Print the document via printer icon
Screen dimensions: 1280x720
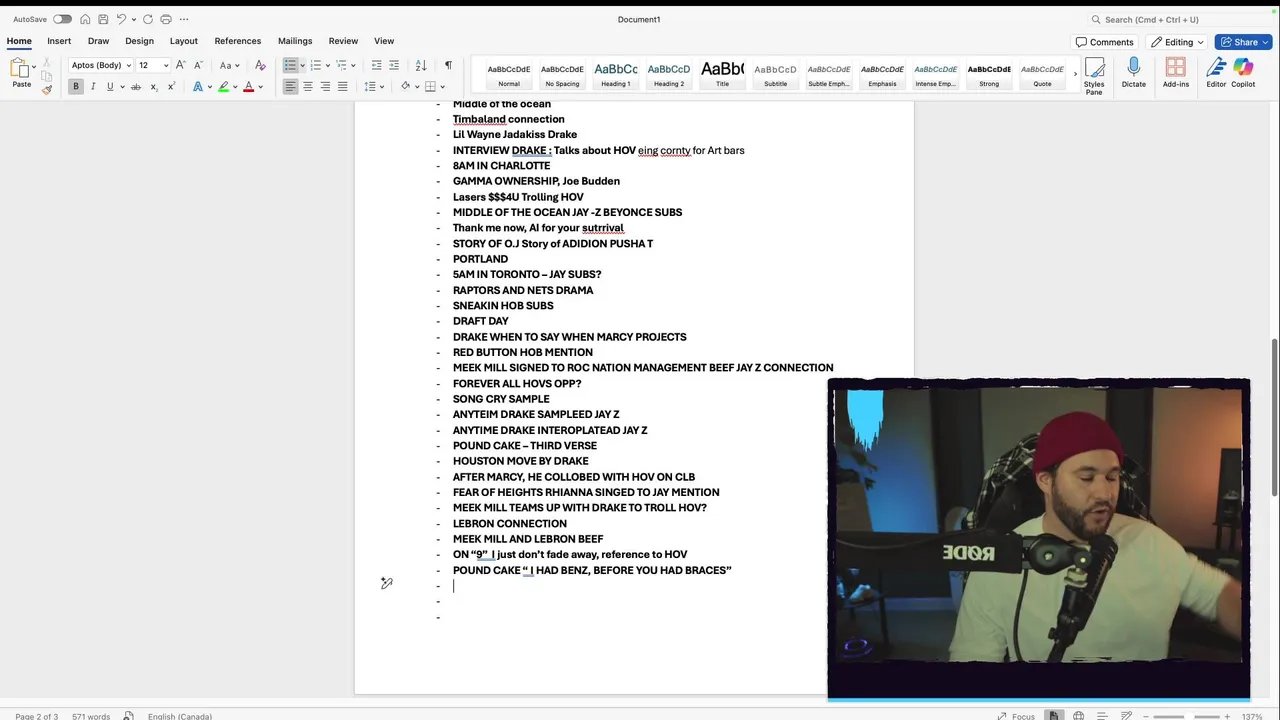(x=166, y=19)
